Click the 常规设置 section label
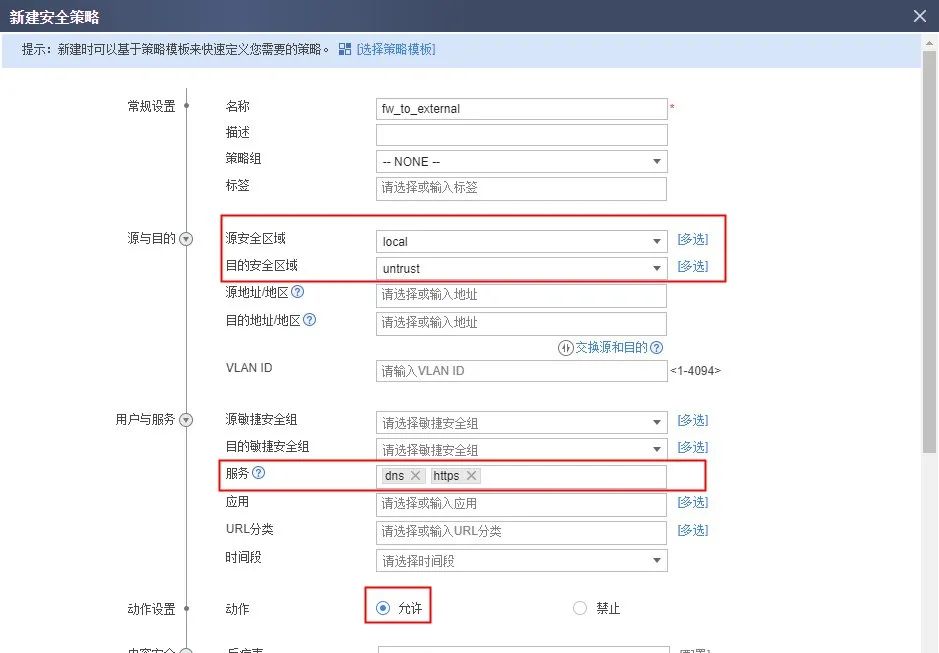 152,106
